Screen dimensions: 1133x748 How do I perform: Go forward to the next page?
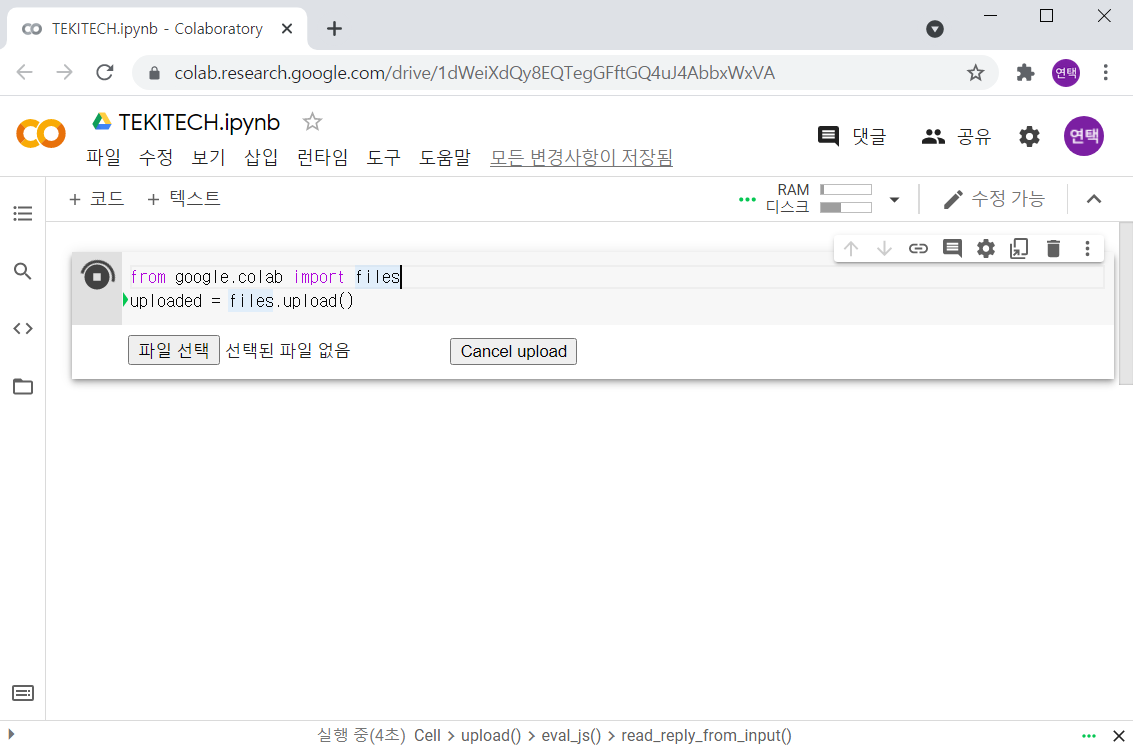(64, 72)
